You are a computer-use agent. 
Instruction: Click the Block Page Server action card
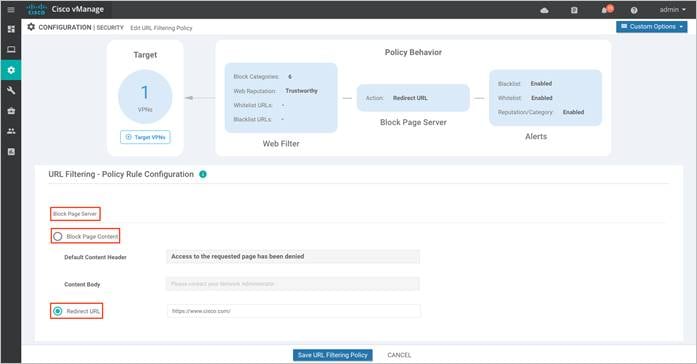tap(413, 98)
